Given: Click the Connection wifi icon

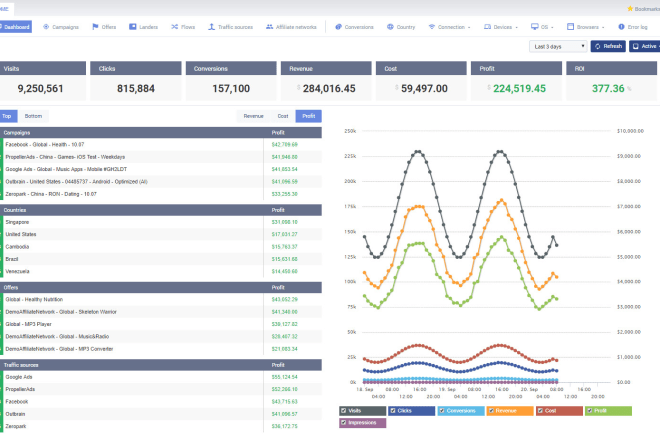Looking at the screenshot, I should [x=431, y=27].
